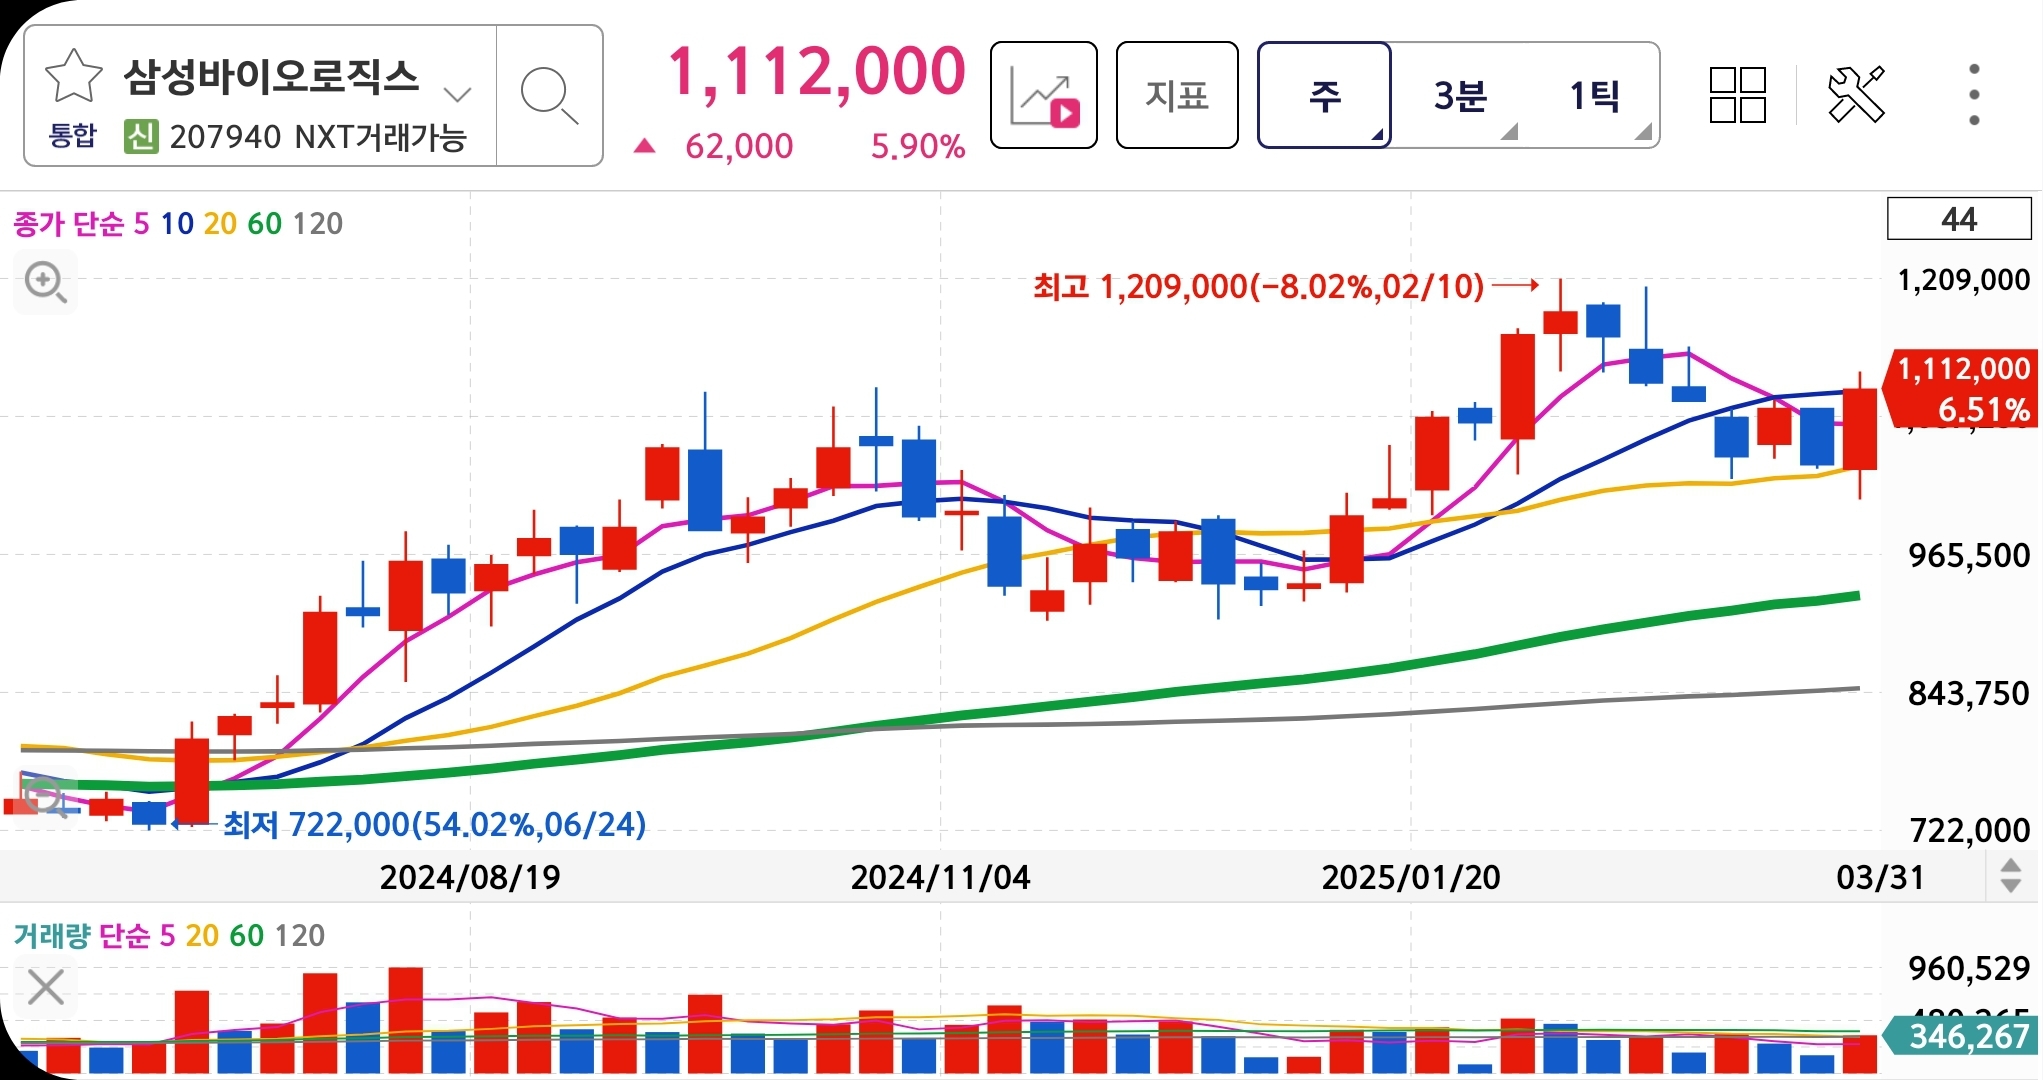Select the 주 weekly period tab
The width and height of the screenshot is (2043, 1080).
point(1324,95)
